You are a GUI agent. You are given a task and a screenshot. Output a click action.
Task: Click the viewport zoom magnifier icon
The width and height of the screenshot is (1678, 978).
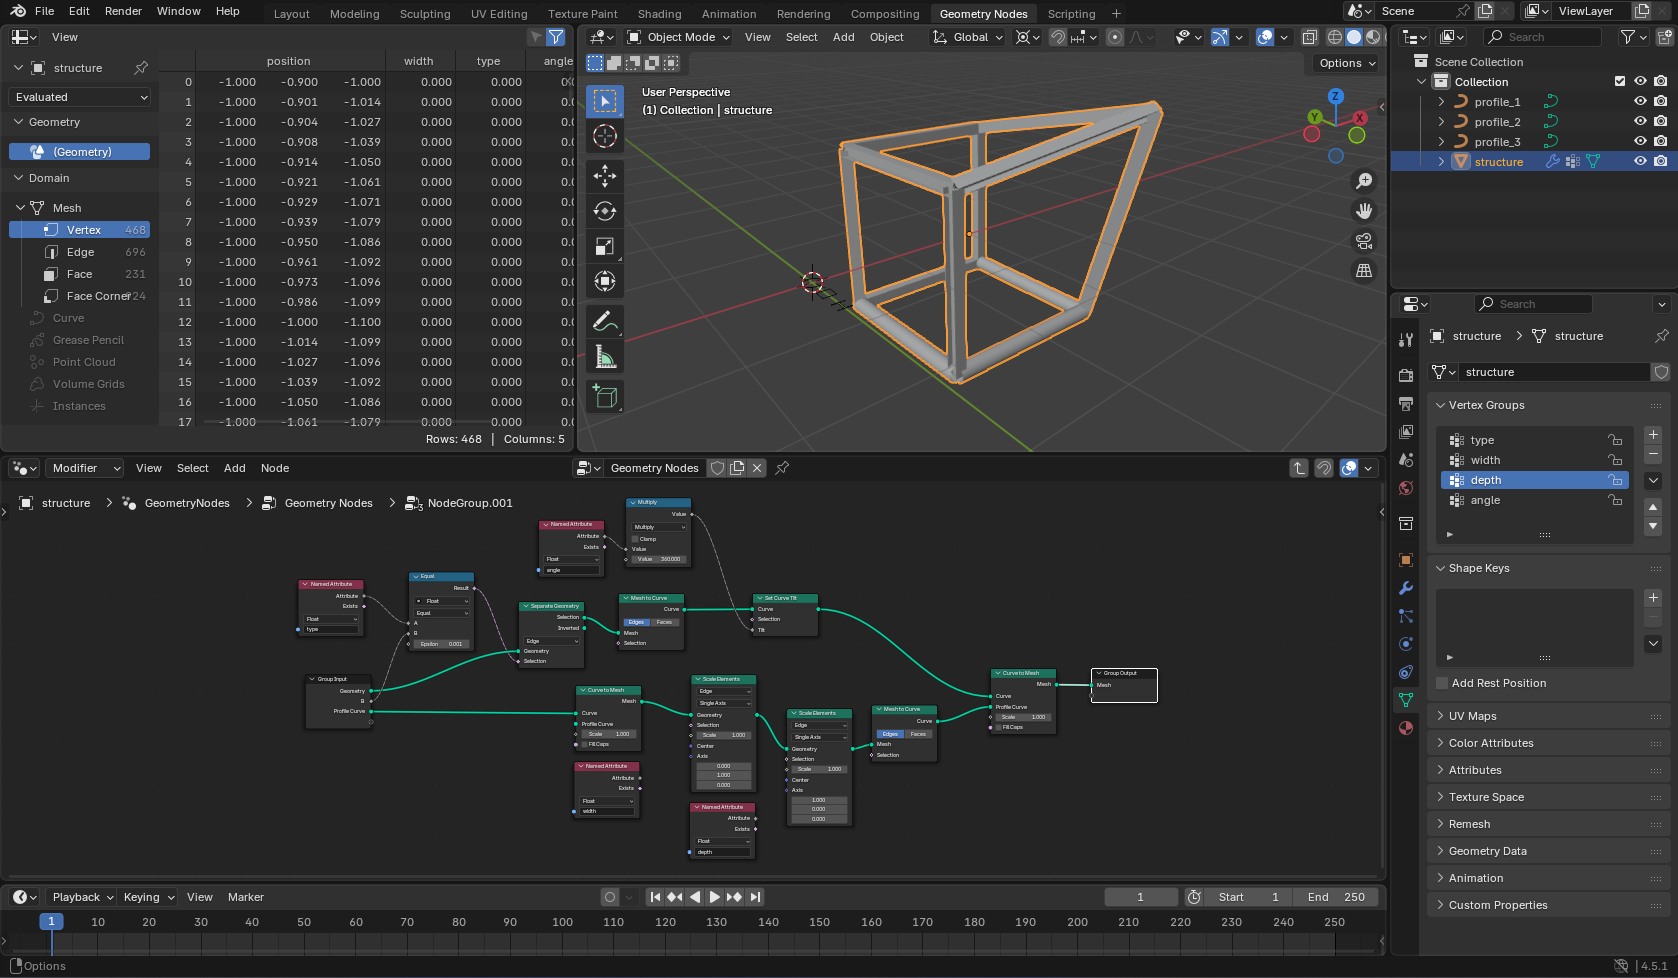click(x=1364, y=181)
